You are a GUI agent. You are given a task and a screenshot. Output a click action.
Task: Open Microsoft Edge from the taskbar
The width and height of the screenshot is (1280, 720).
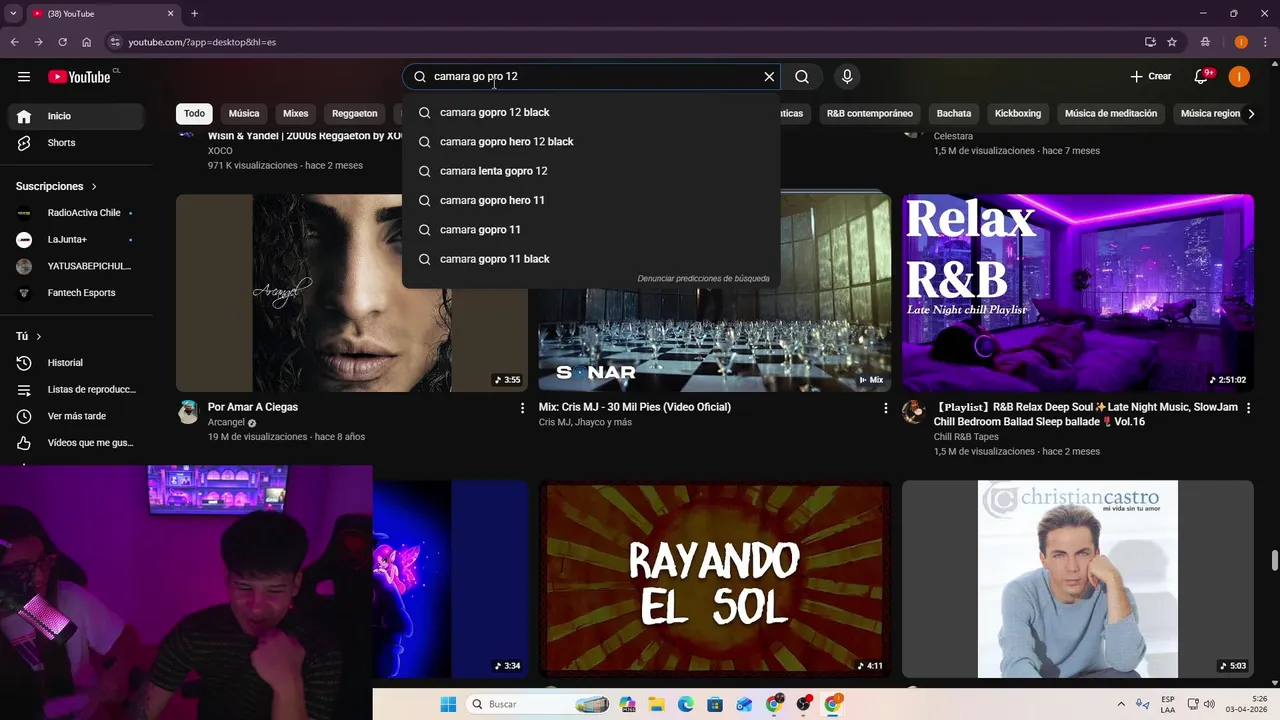click(x=686, y=704)
